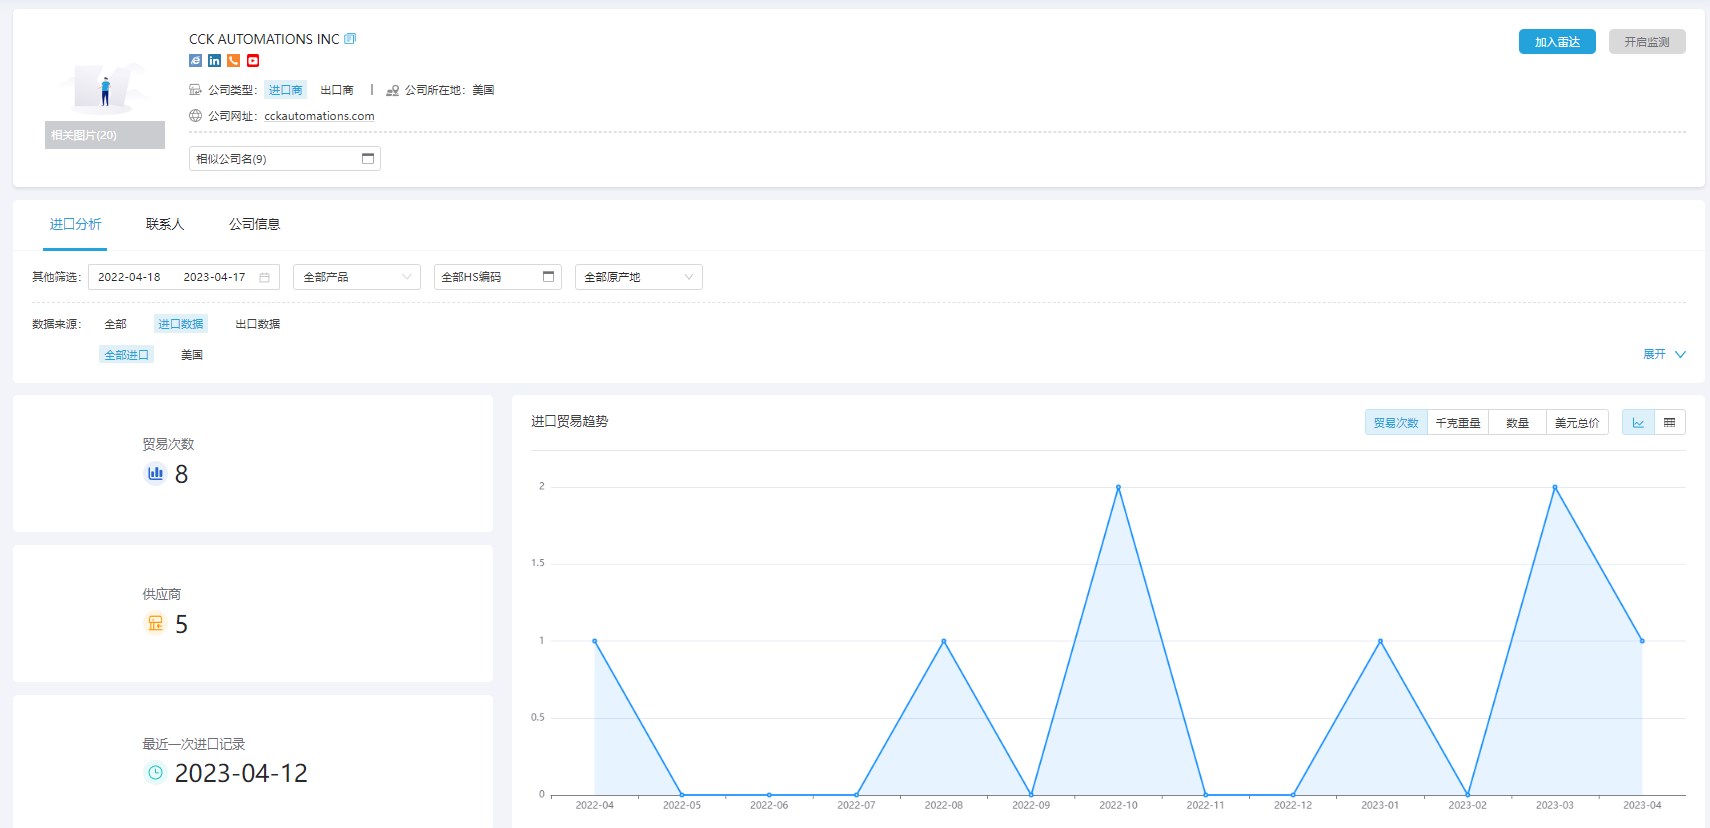Click the end date 2023-04-17 field

coord(214,277)
